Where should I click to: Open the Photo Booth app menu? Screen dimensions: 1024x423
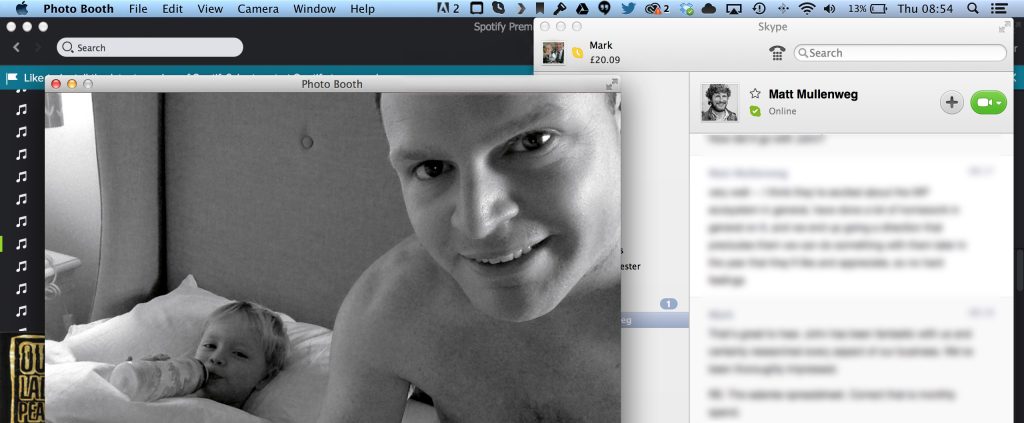pyautogui.click(x=78, y=8)
